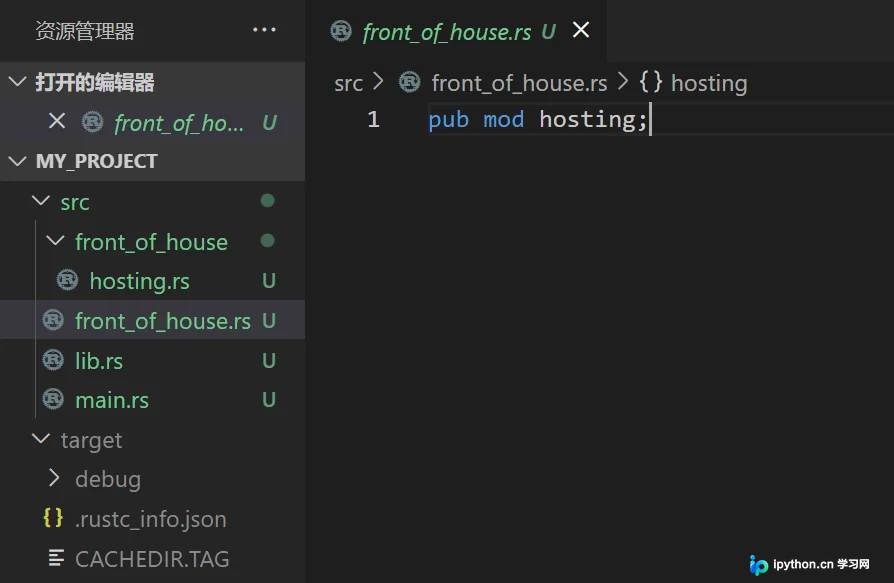The height and width of the screenshot is (583, 894).
Task: Open lib.rs in the explorer
Action: (x=99, y=361)
